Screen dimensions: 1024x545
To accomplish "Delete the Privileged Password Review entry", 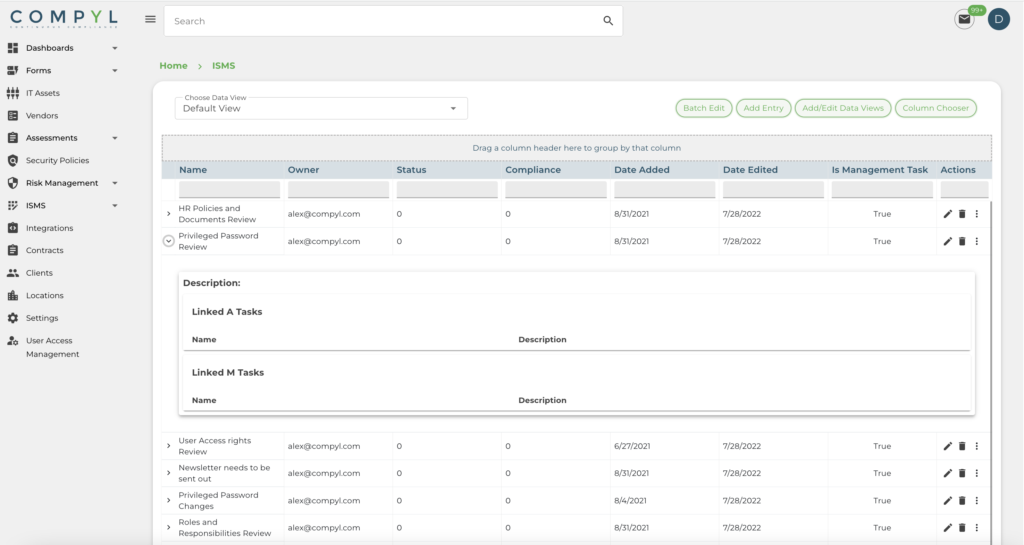I will point(962,241).
